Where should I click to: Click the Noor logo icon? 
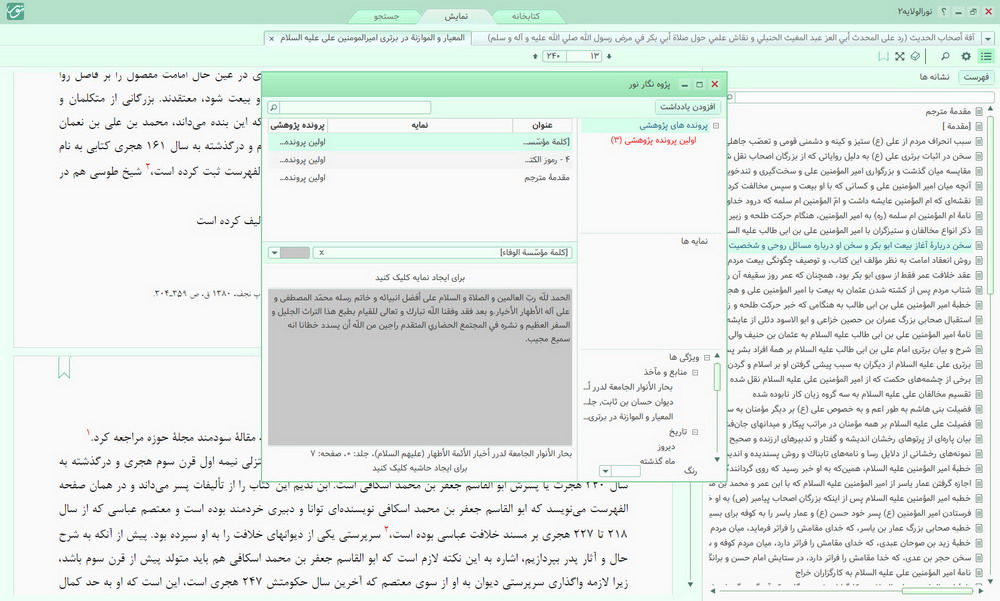(15, 12)
